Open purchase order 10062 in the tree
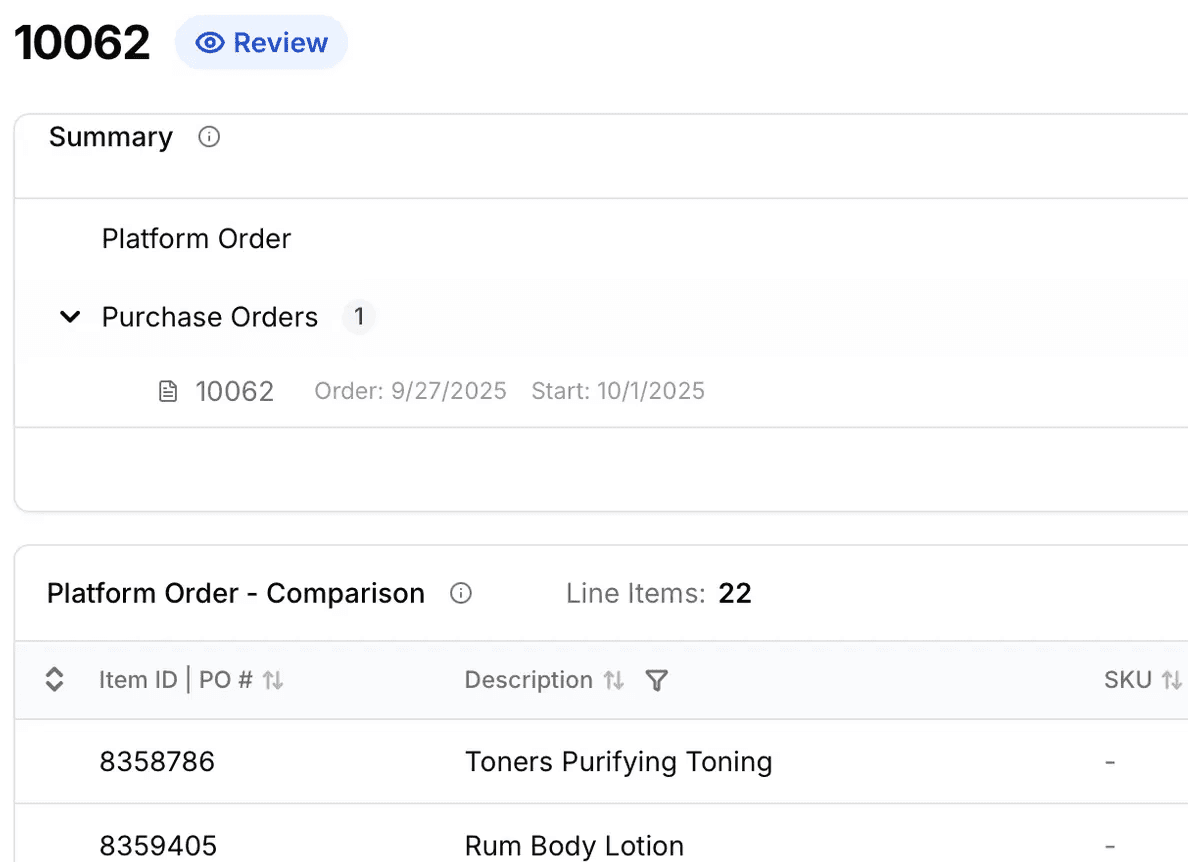 [235, 391]
